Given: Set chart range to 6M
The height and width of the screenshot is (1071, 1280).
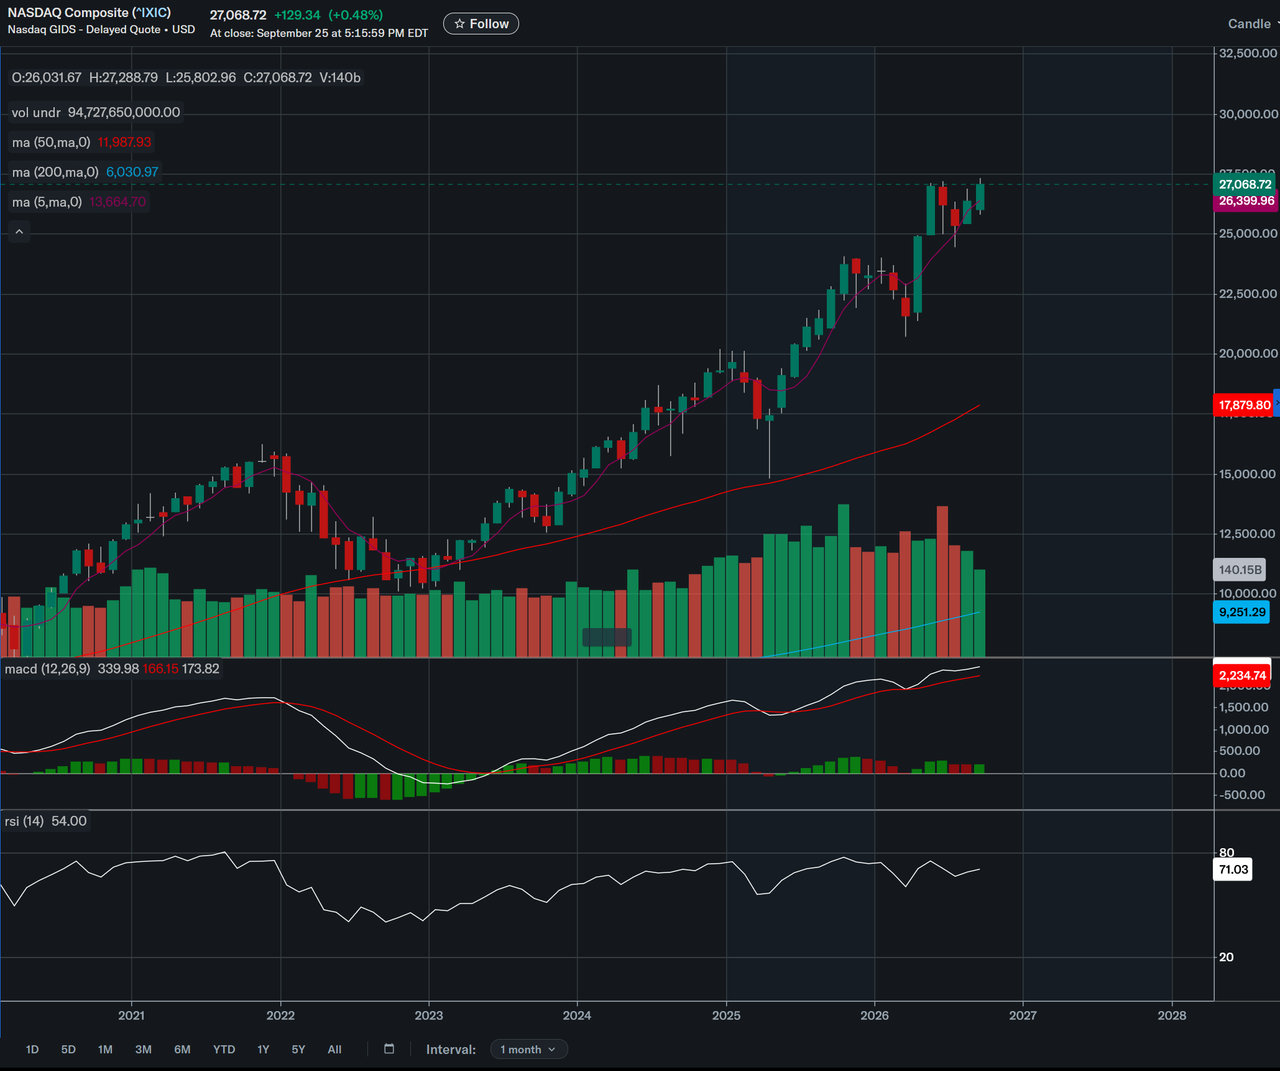Looking at the screenshot, I should pyautogui.click(x=182, y=1049).
